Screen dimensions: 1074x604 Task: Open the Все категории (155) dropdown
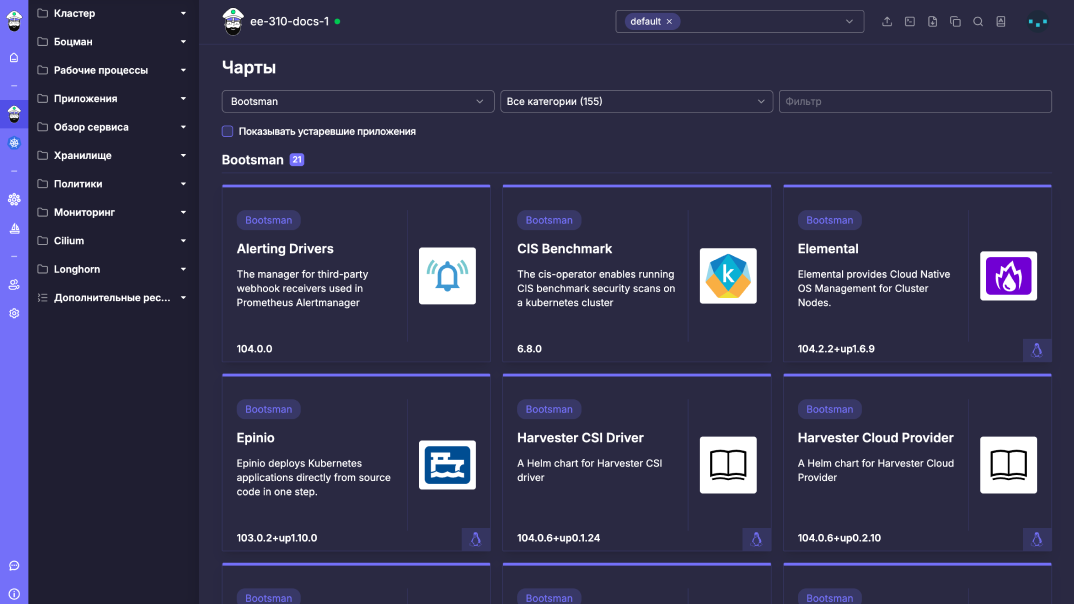[636, 101]
